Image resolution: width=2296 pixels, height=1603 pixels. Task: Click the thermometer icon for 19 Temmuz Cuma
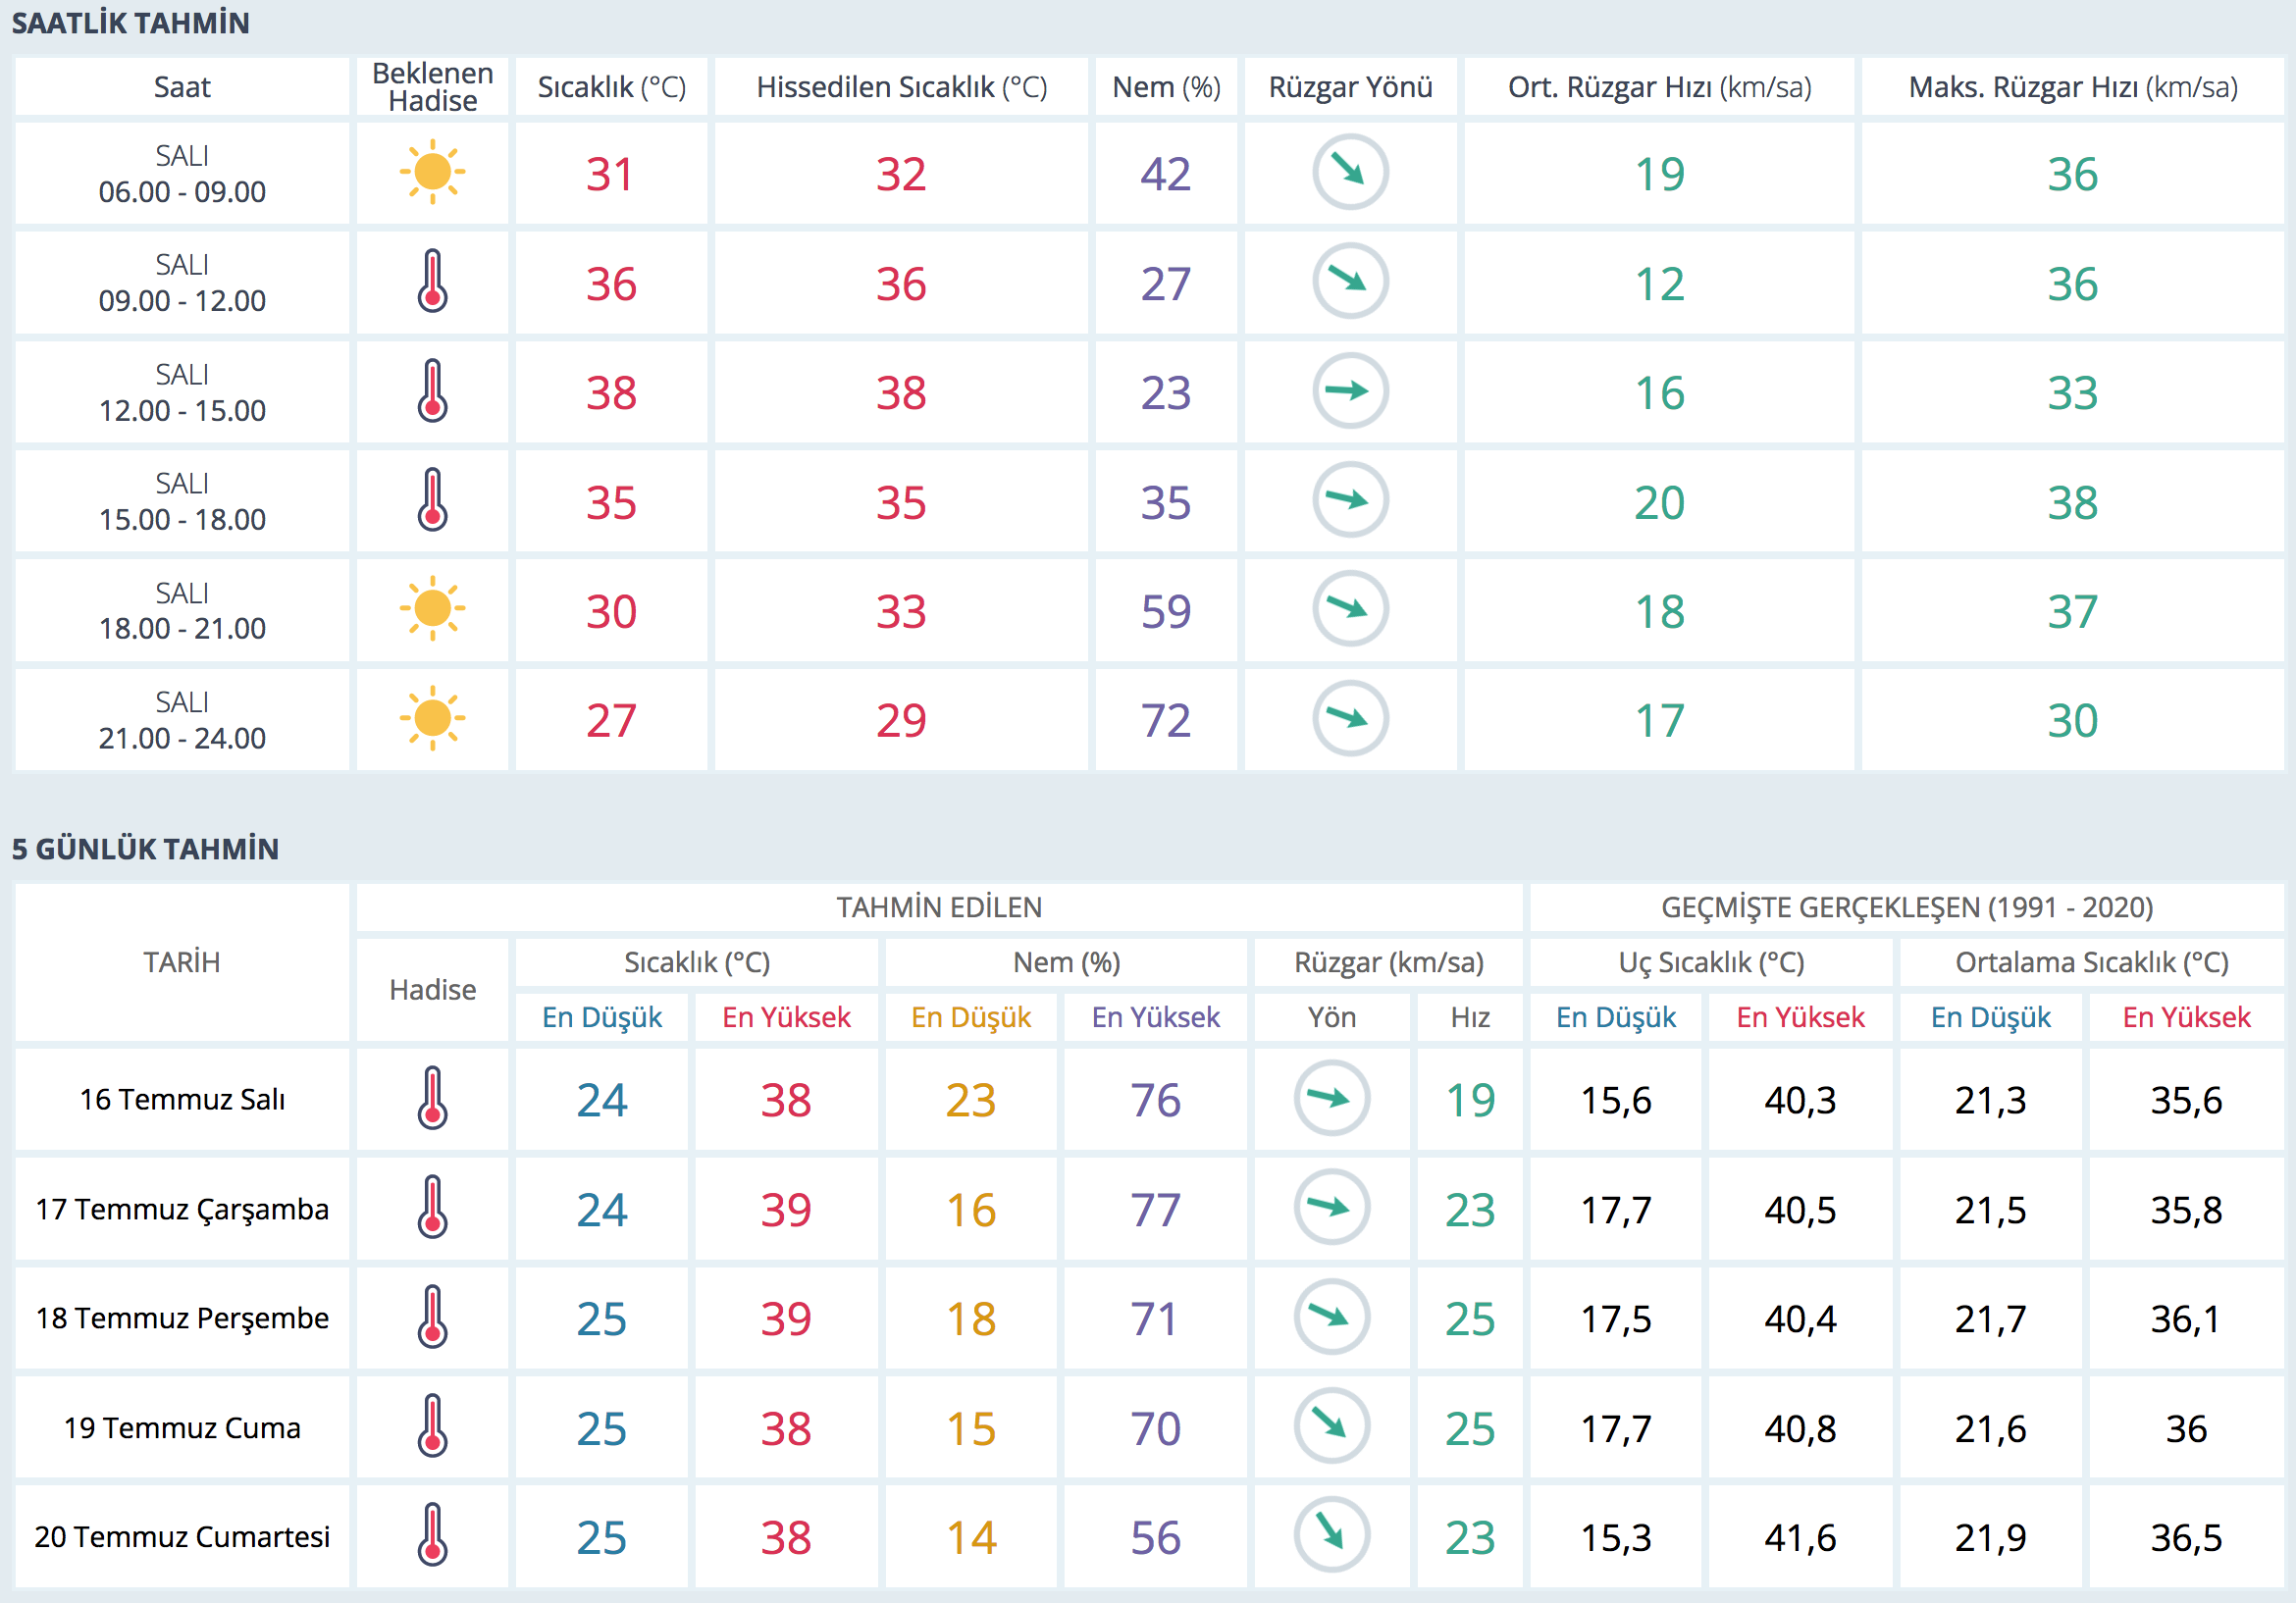432,1426
